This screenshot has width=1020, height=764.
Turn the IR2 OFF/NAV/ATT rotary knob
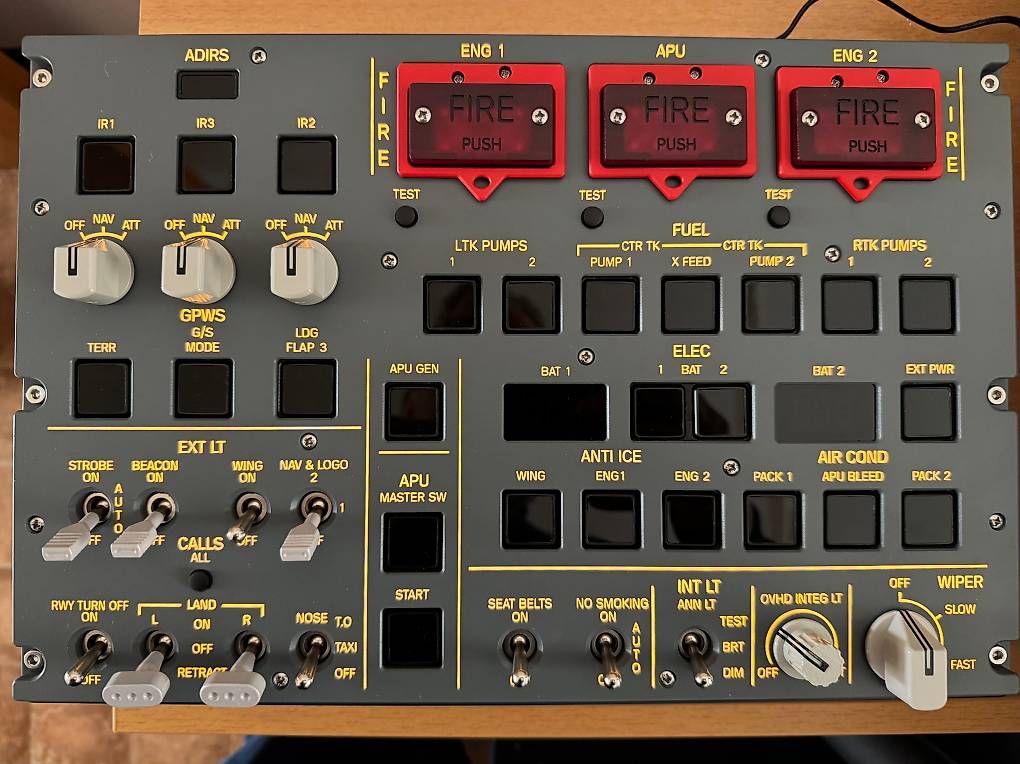tap(304, 270)
